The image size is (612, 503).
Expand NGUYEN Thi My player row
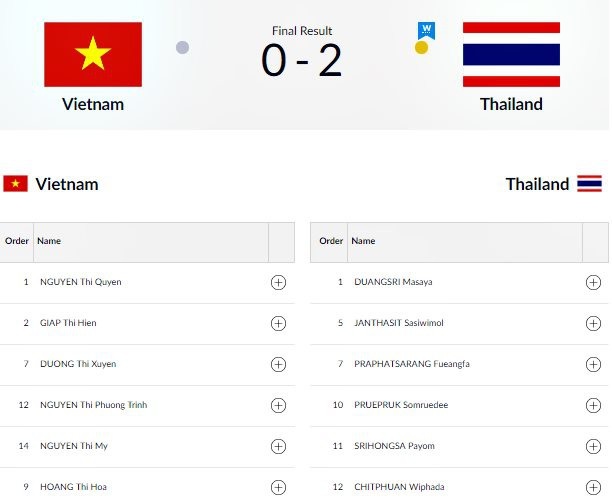point(279,446)
